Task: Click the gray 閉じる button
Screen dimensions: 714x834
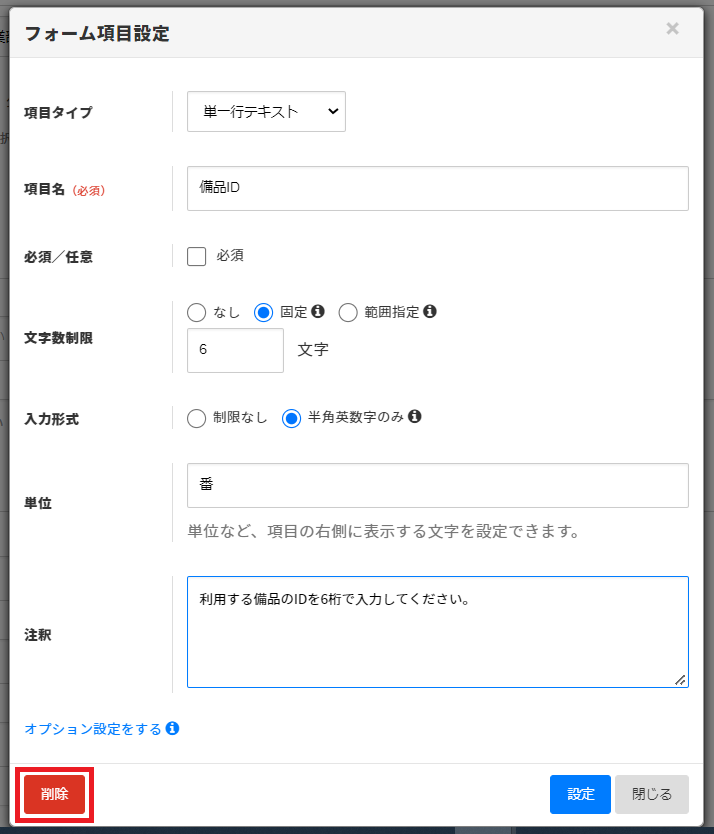Action: tap(652, 794)
